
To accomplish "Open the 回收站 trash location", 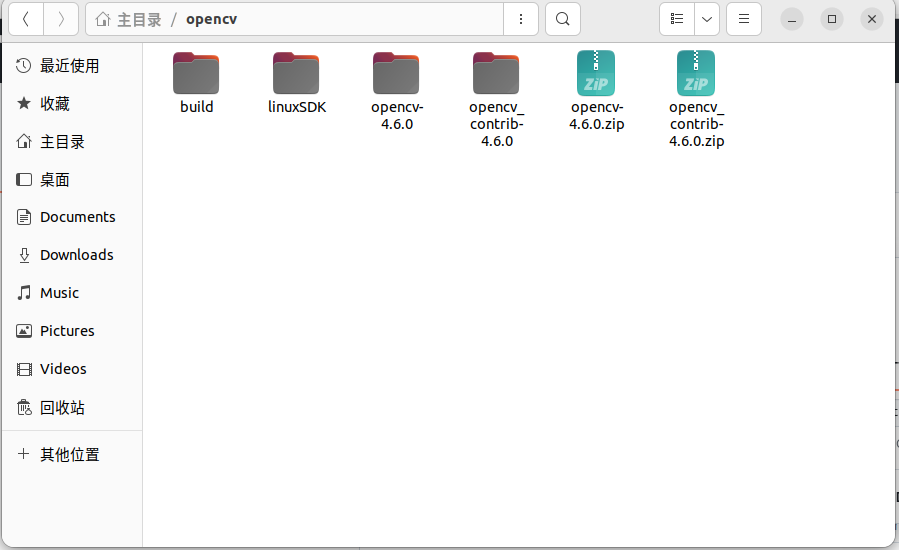I will (x=62, y=408).
